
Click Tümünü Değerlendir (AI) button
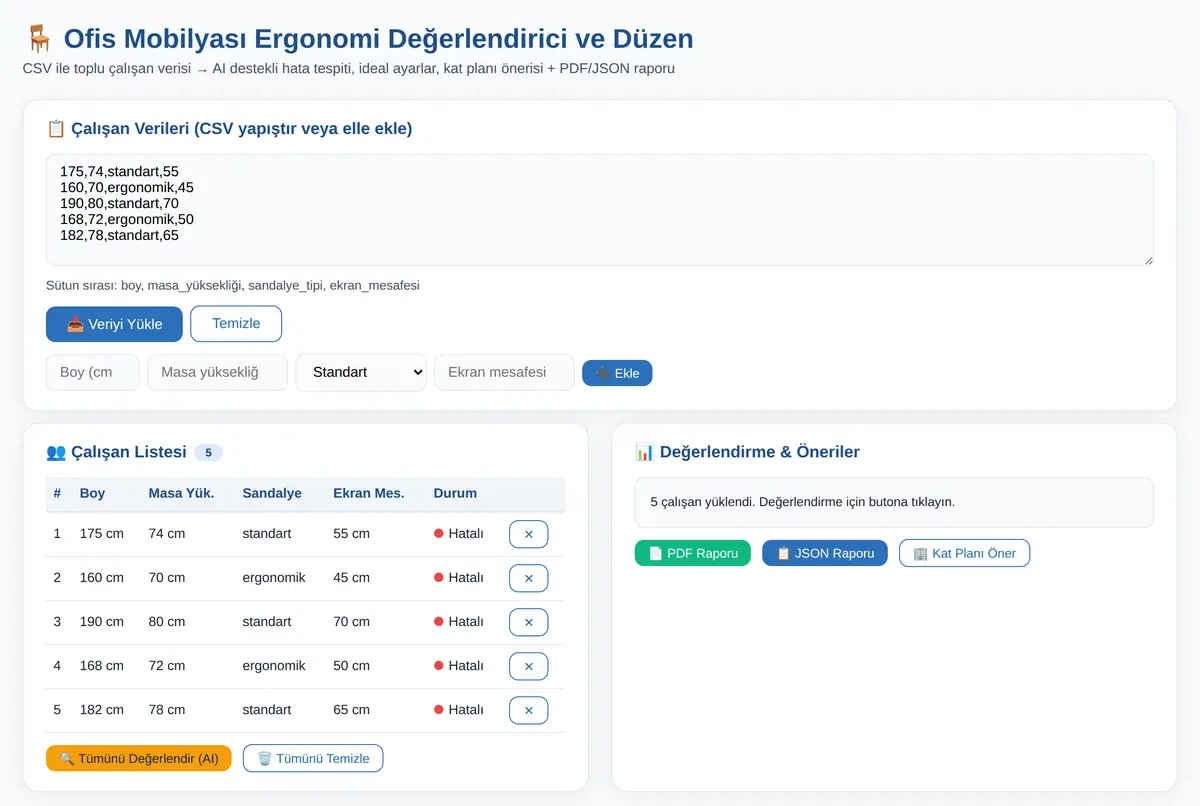pos(139,758)
